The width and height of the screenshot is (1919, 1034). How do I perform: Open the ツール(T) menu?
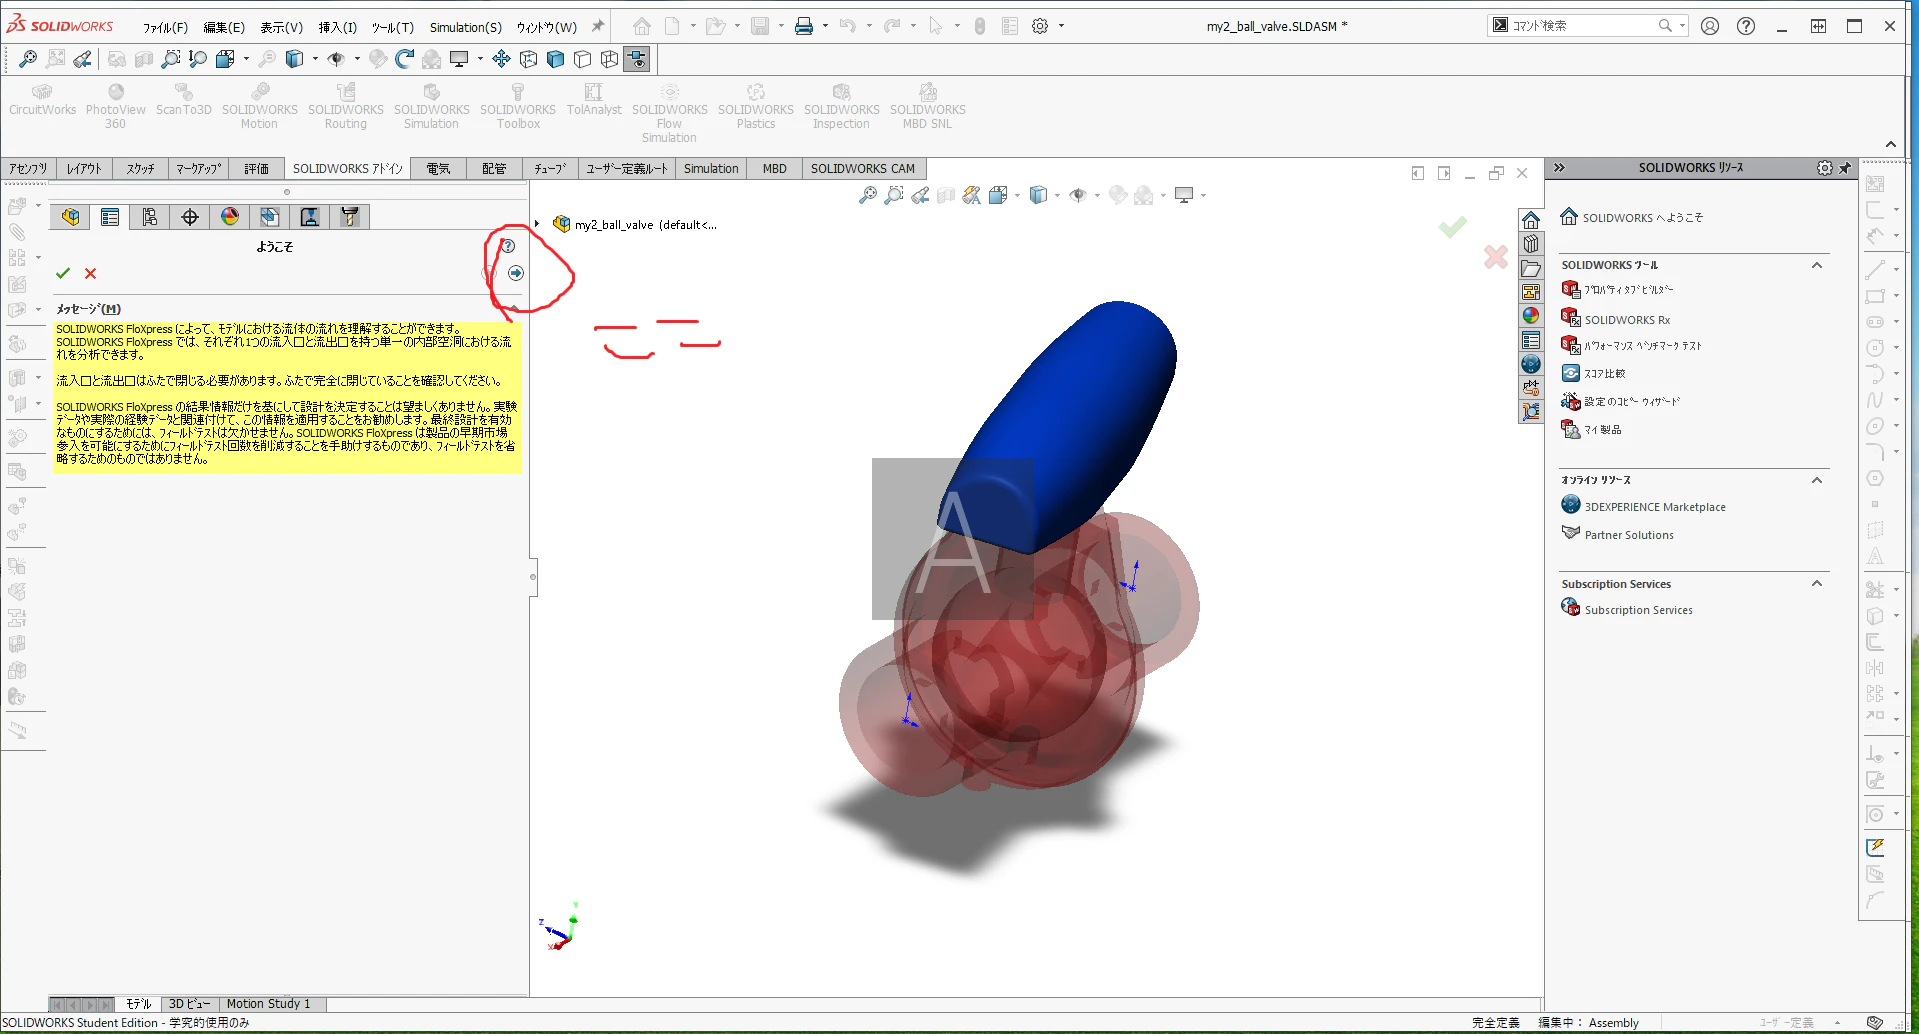(x=392, y=27)
